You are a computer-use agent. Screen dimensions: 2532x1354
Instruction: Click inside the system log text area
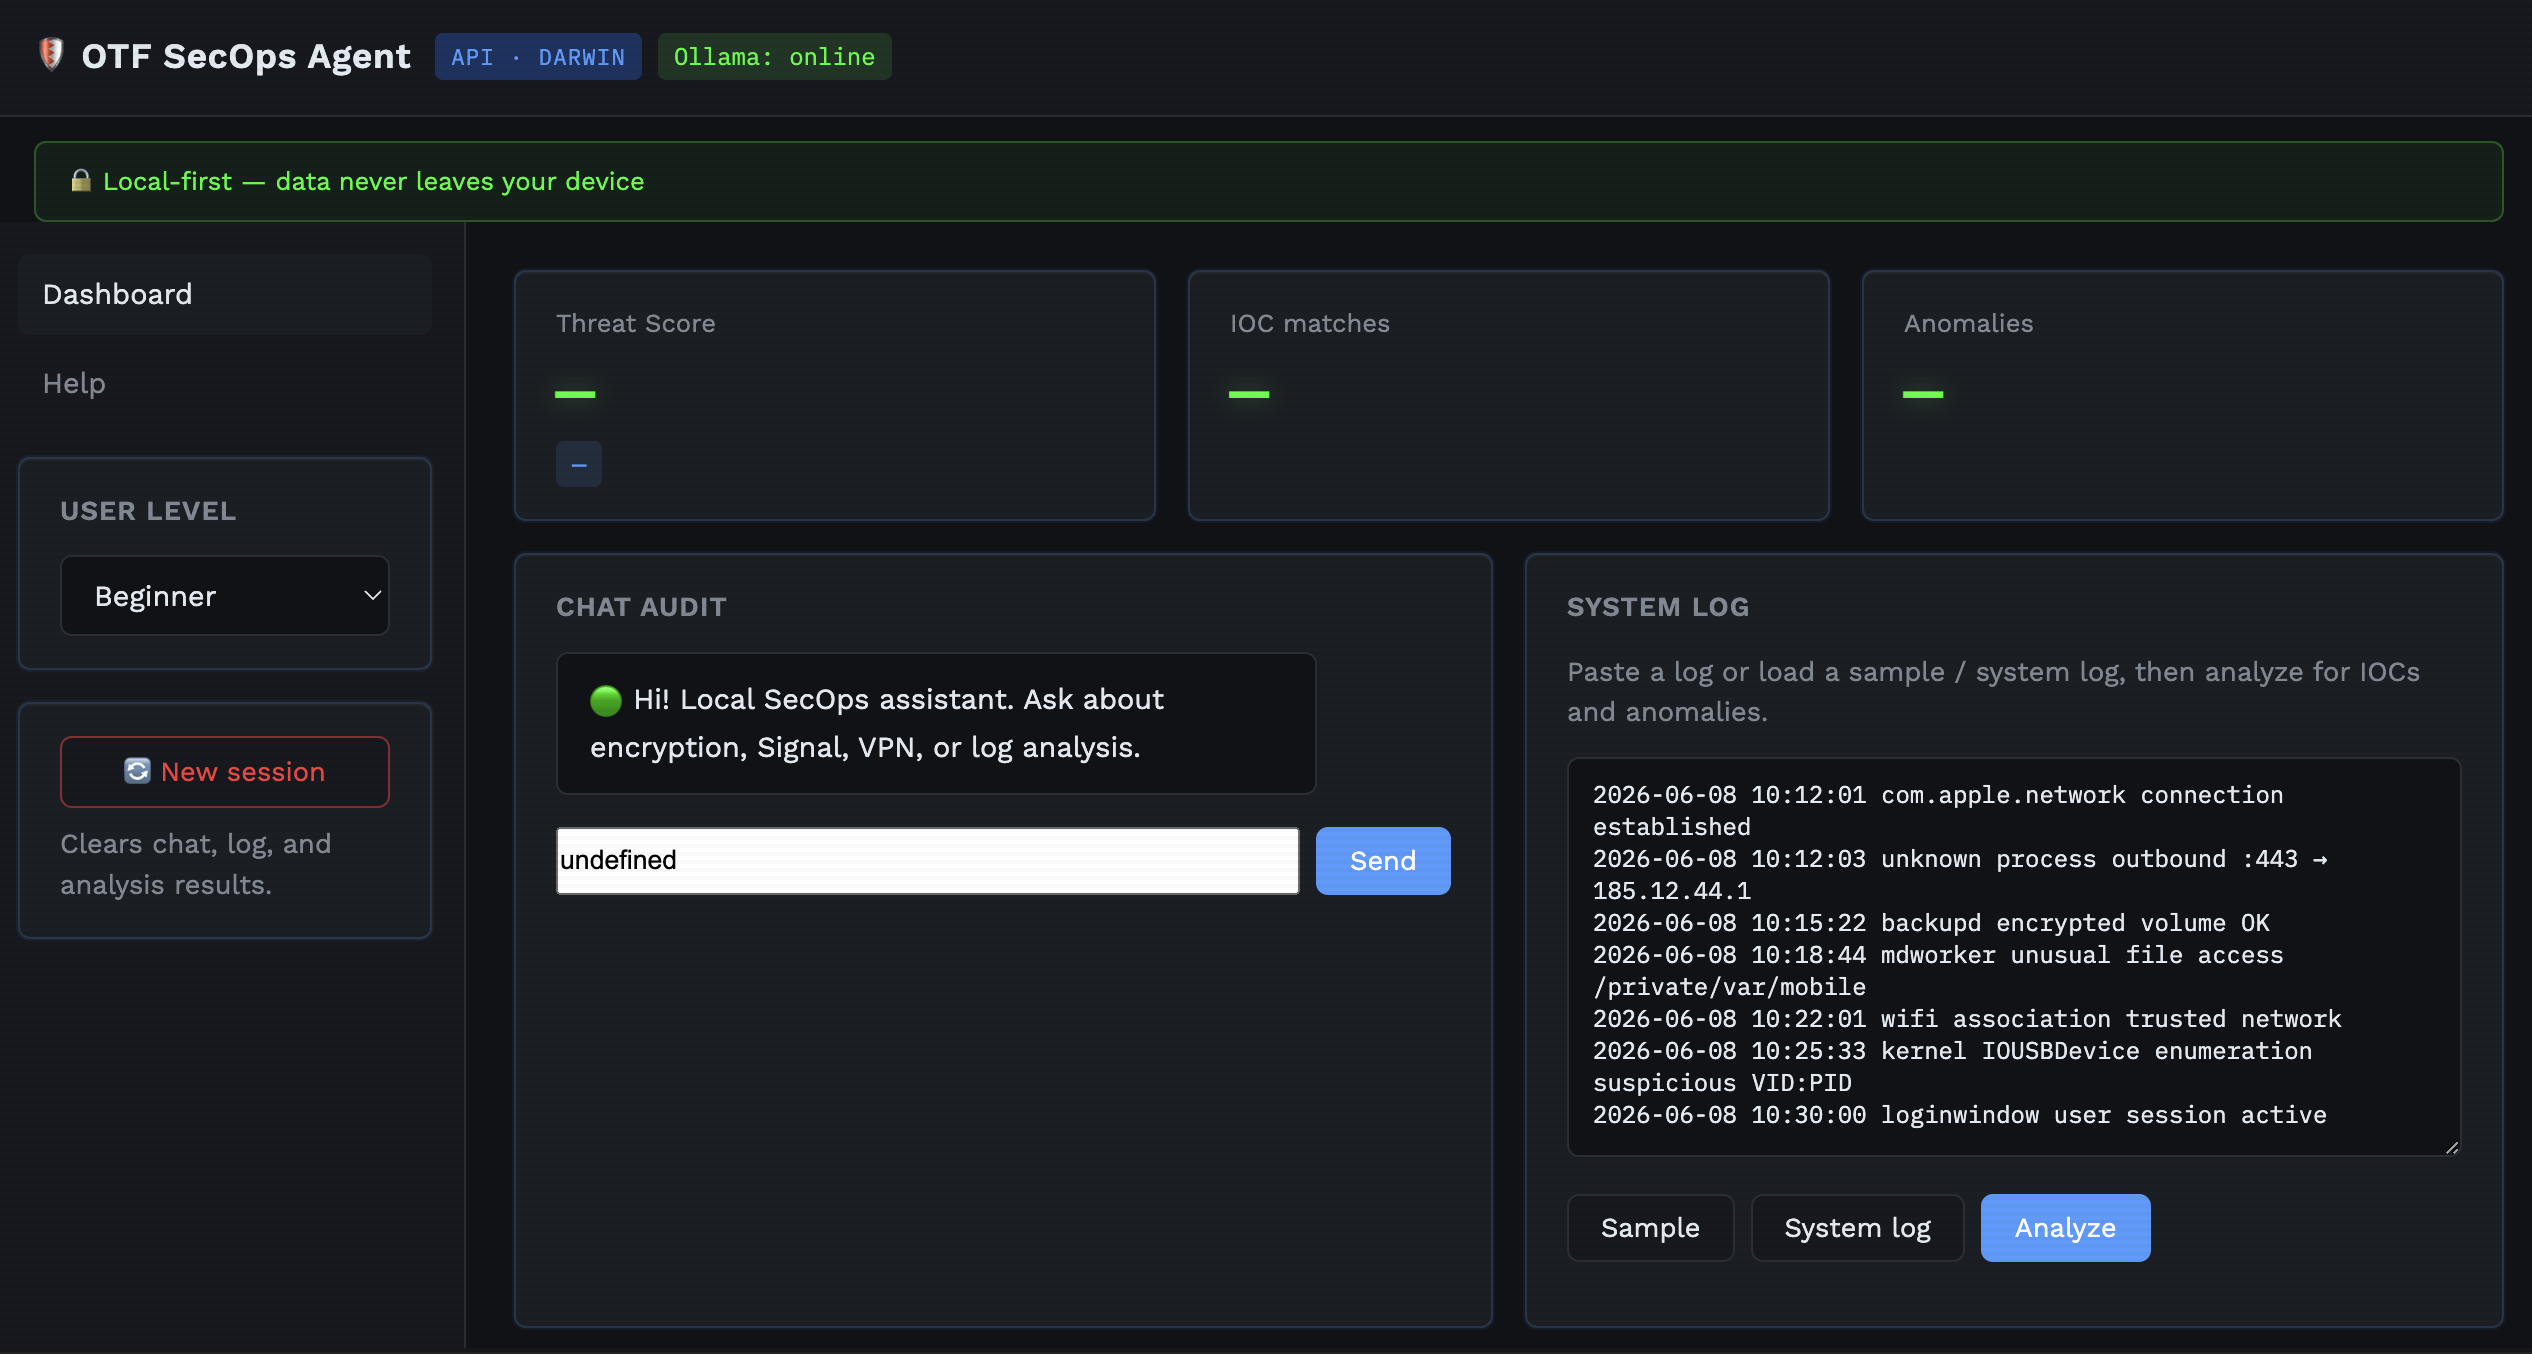(x=2014, y=957)
